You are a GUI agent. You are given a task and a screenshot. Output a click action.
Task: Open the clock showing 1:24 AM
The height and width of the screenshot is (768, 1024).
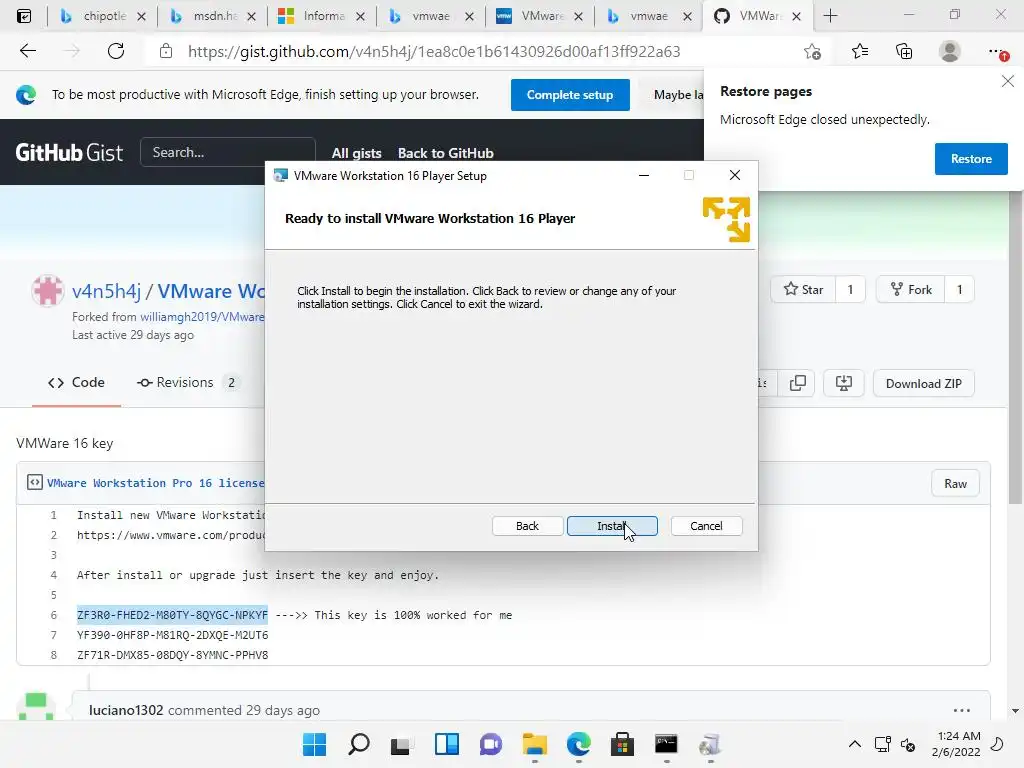(956, 744)
